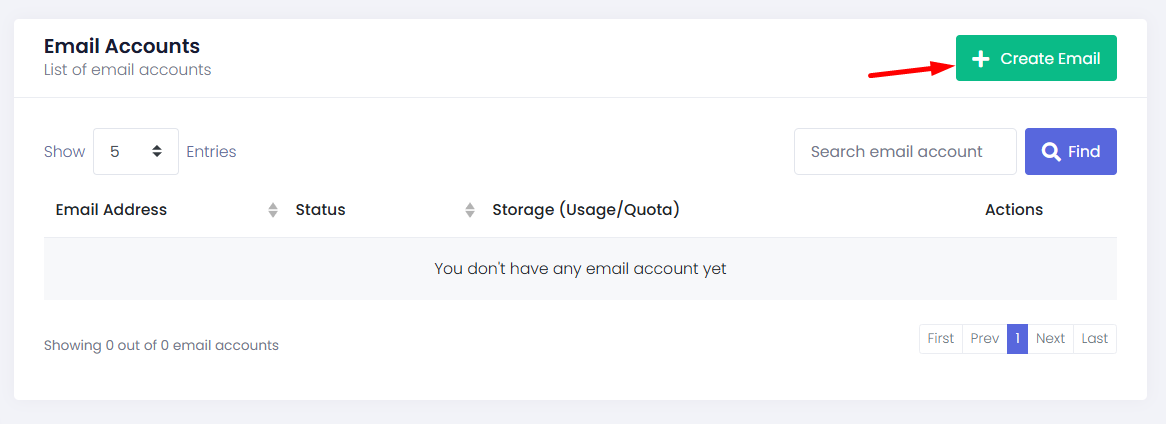The image size is (1166, 424).
Task: Open the Show entries dropdown
Action: [x=135, y=152]
